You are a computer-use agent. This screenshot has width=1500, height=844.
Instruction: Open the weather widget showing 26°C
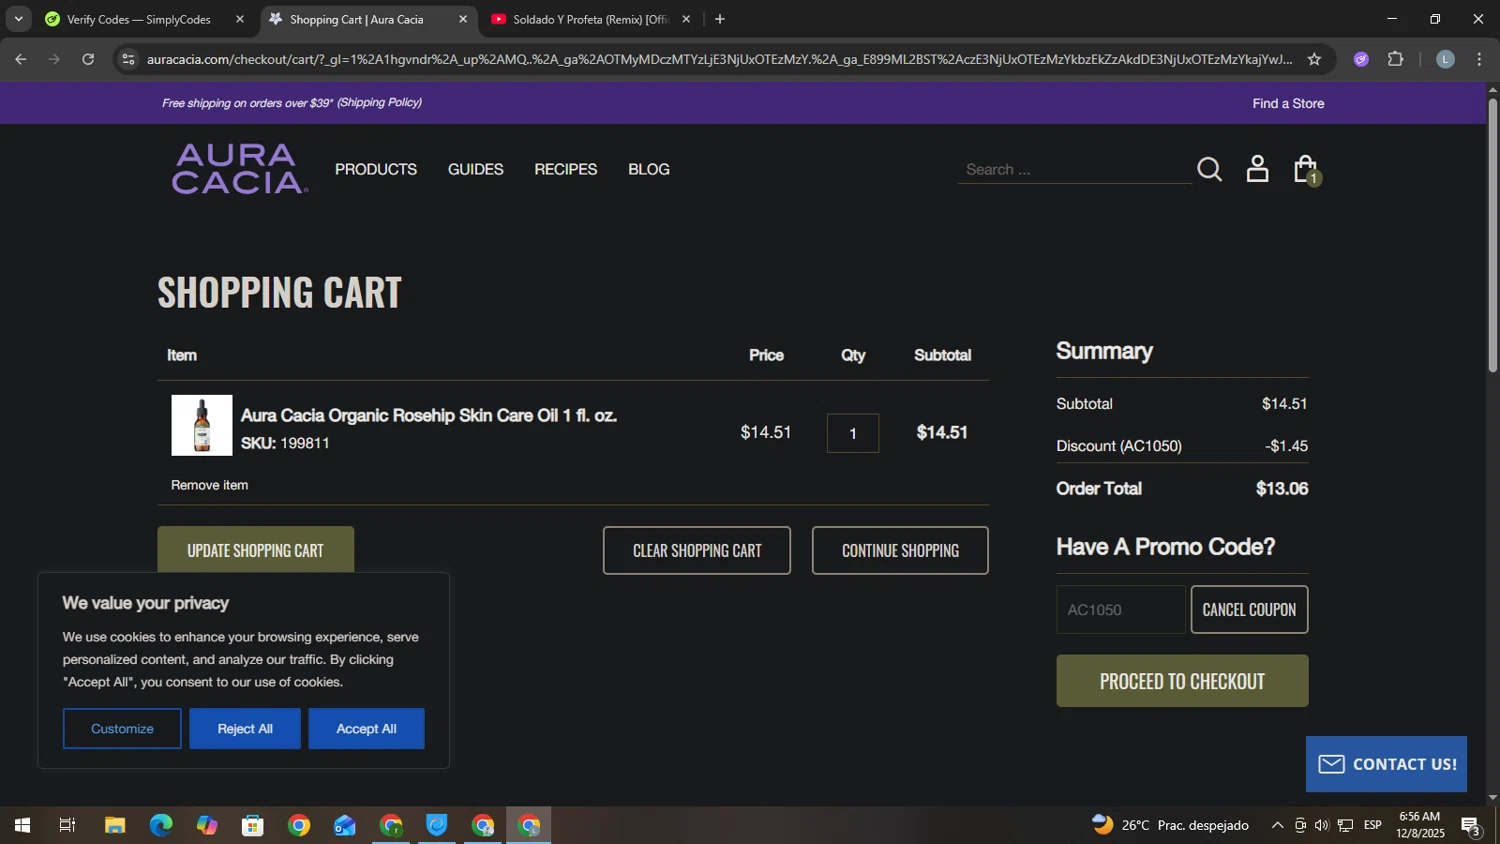tap(1170, 825)
